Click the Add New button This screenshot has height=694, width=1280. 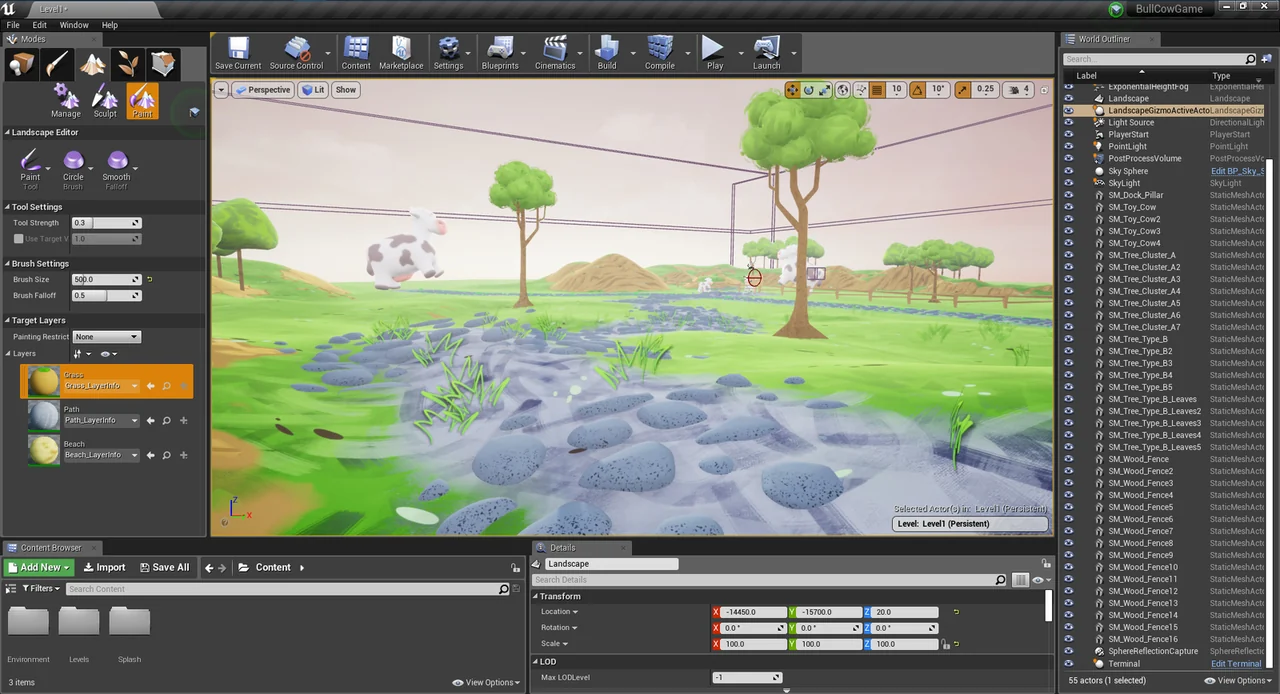tap(39, 567)
